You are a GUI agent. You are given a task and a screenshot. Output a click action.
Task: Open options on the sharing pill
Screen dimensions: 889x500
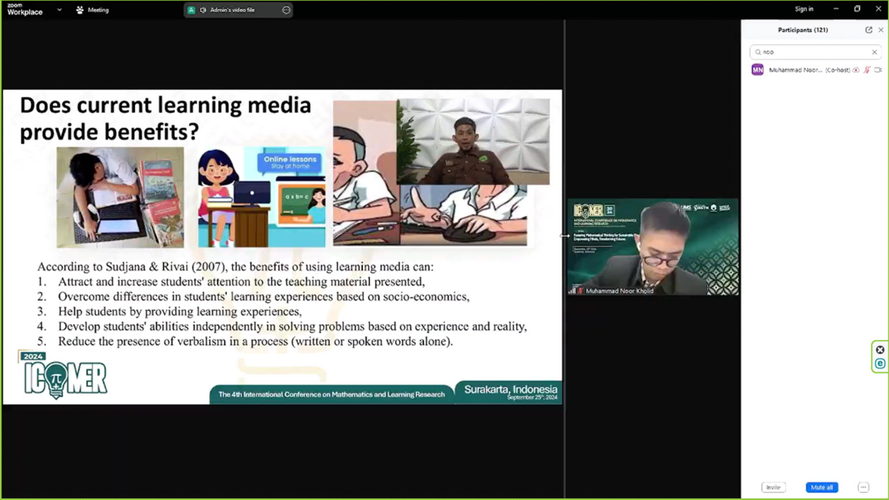point(286,10)
